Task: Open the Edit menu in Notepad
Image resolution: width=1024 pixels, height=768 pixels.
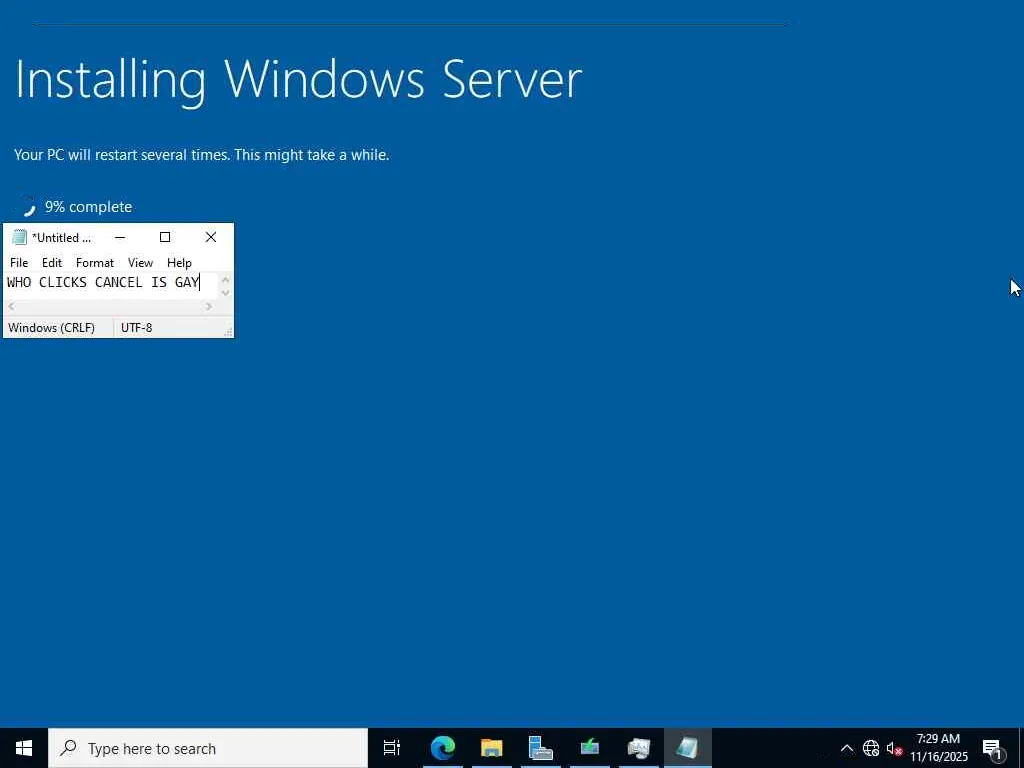Action: coord(52,263)
